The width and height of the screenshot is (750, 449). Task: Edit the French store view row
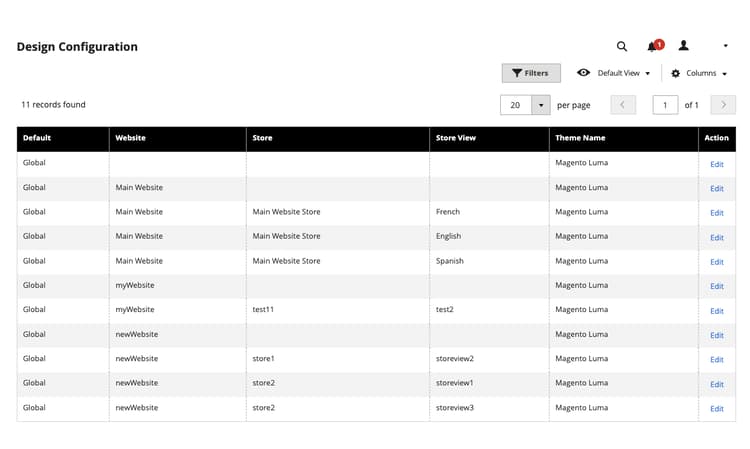(x=717, y=213)
